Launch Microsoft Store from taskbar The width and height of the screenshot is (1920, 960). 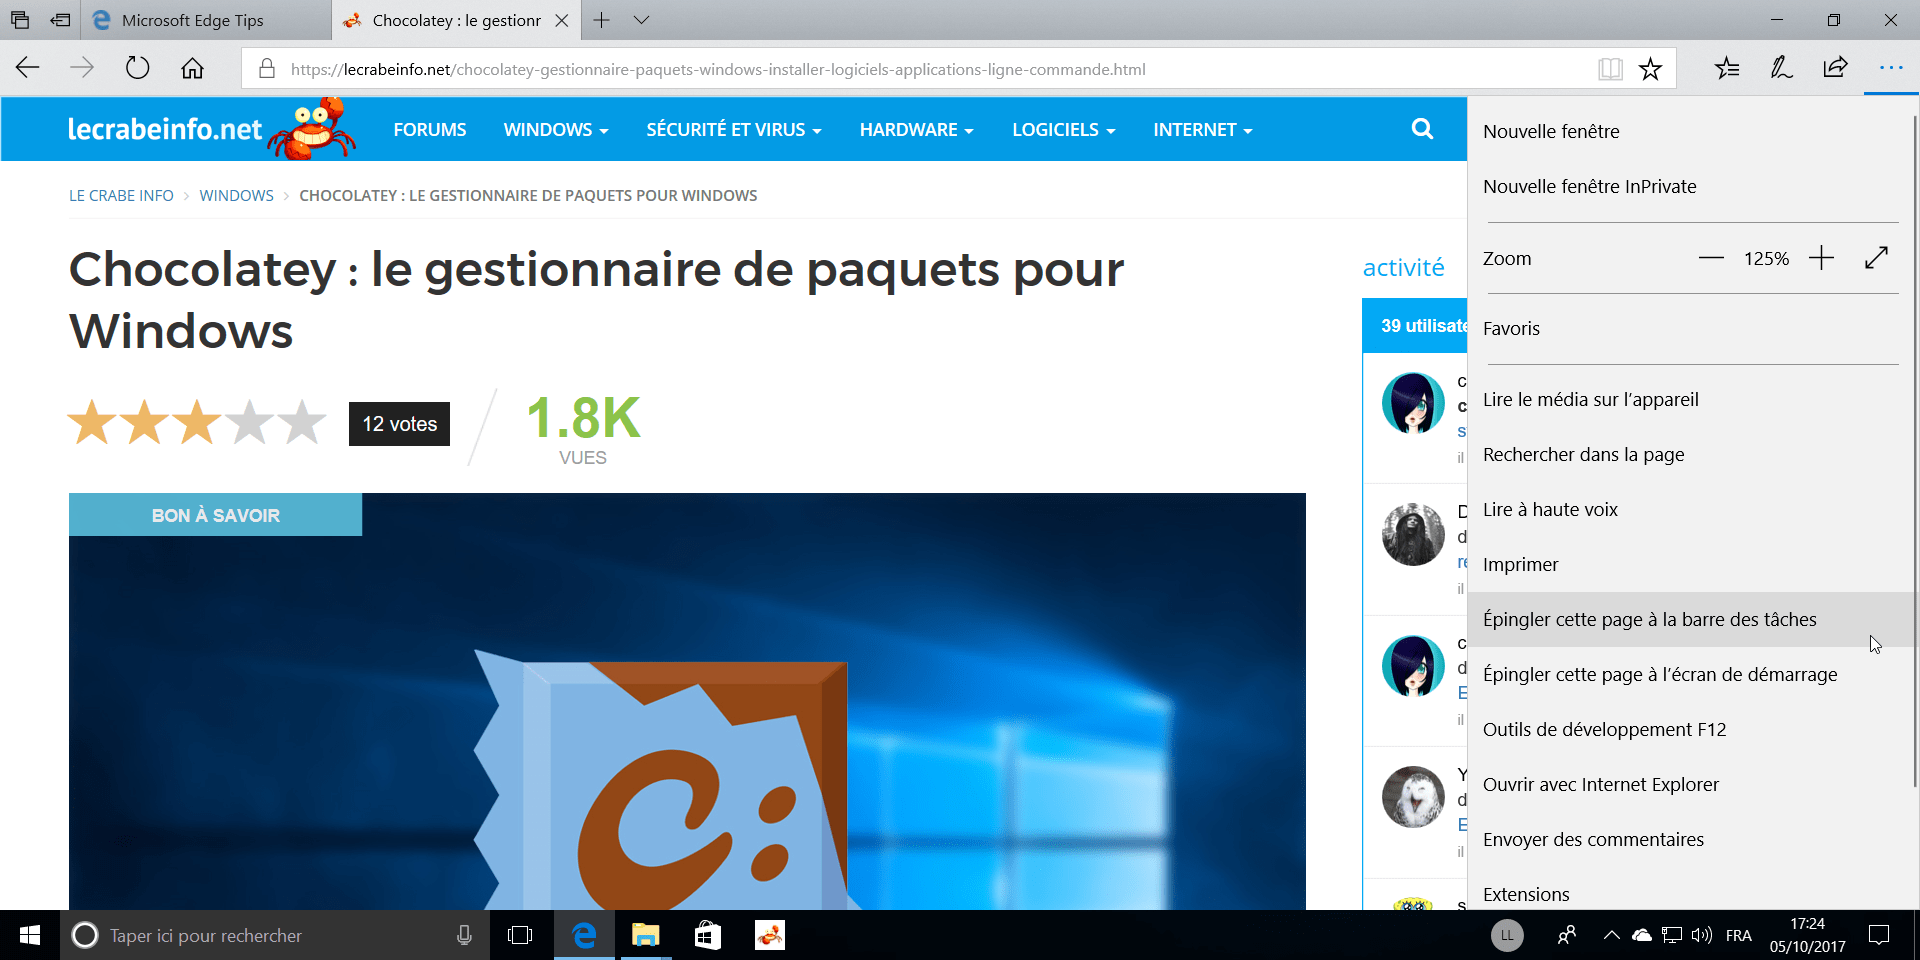coord(707,935)
